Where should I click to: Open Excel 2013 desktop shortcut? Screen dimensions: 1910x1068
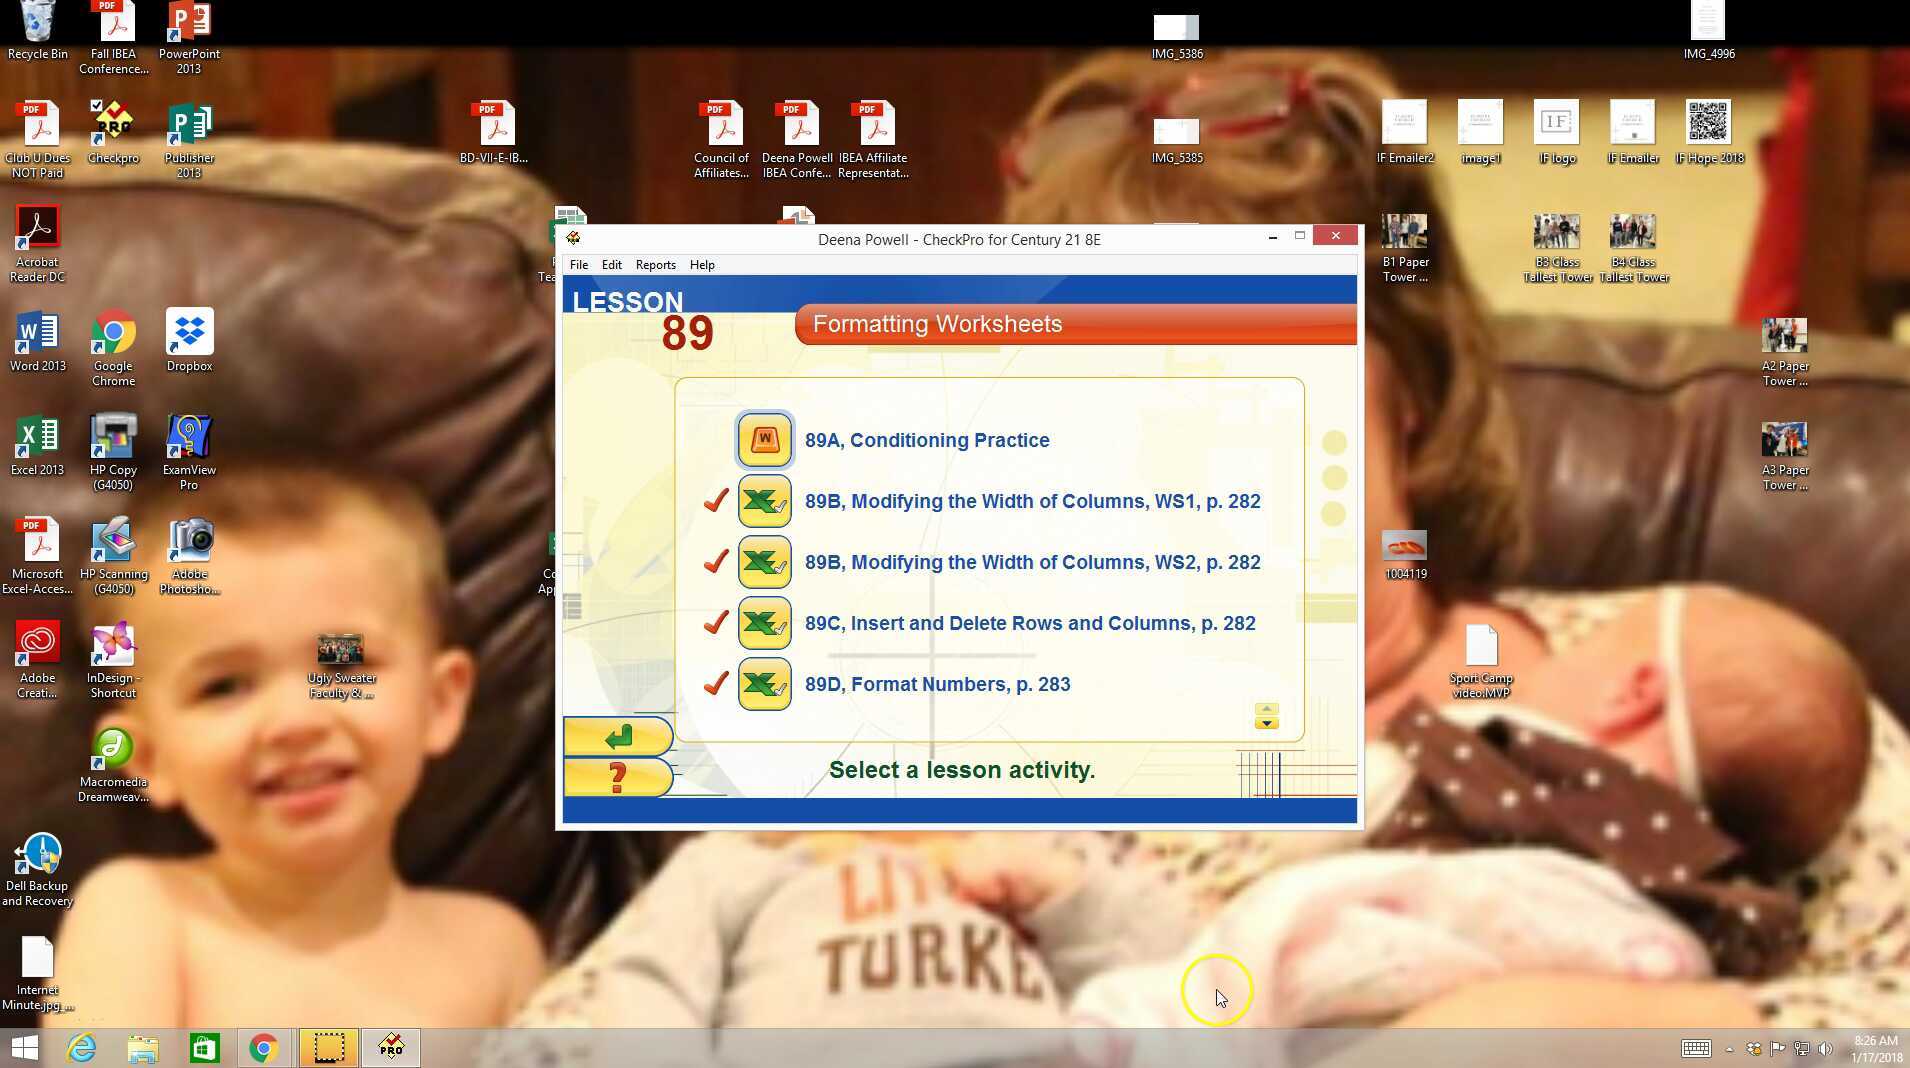click(37, 446)
